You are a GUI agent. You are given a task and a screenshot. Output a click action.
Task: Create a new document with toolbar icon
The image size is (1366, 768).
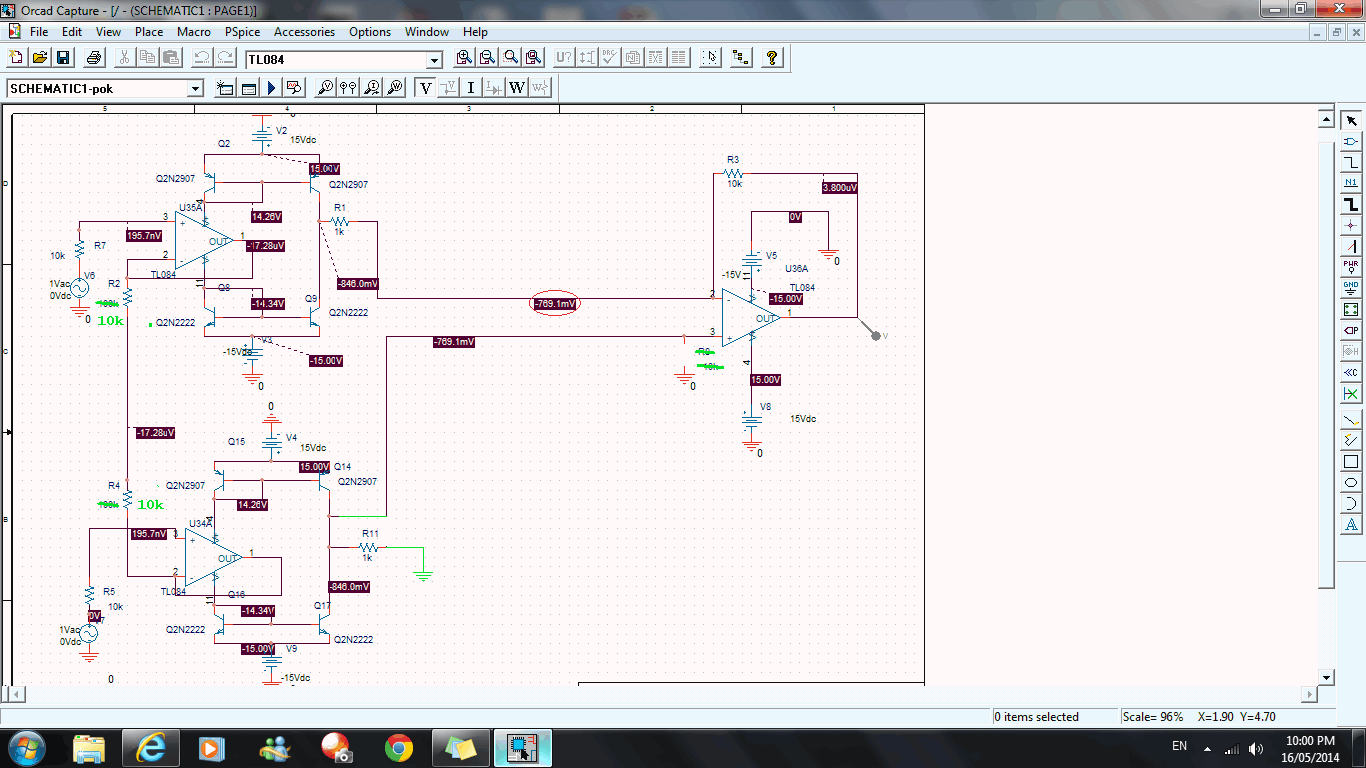pyautogui.click(x=16, y=58)
